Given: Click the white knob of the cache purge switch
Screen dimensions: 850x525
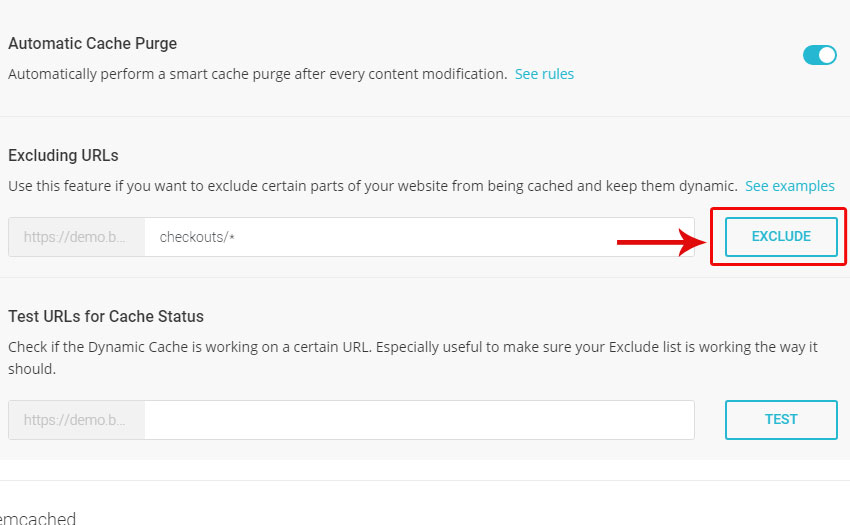Looking at the screenshot, I should click(x=827, y=55).
